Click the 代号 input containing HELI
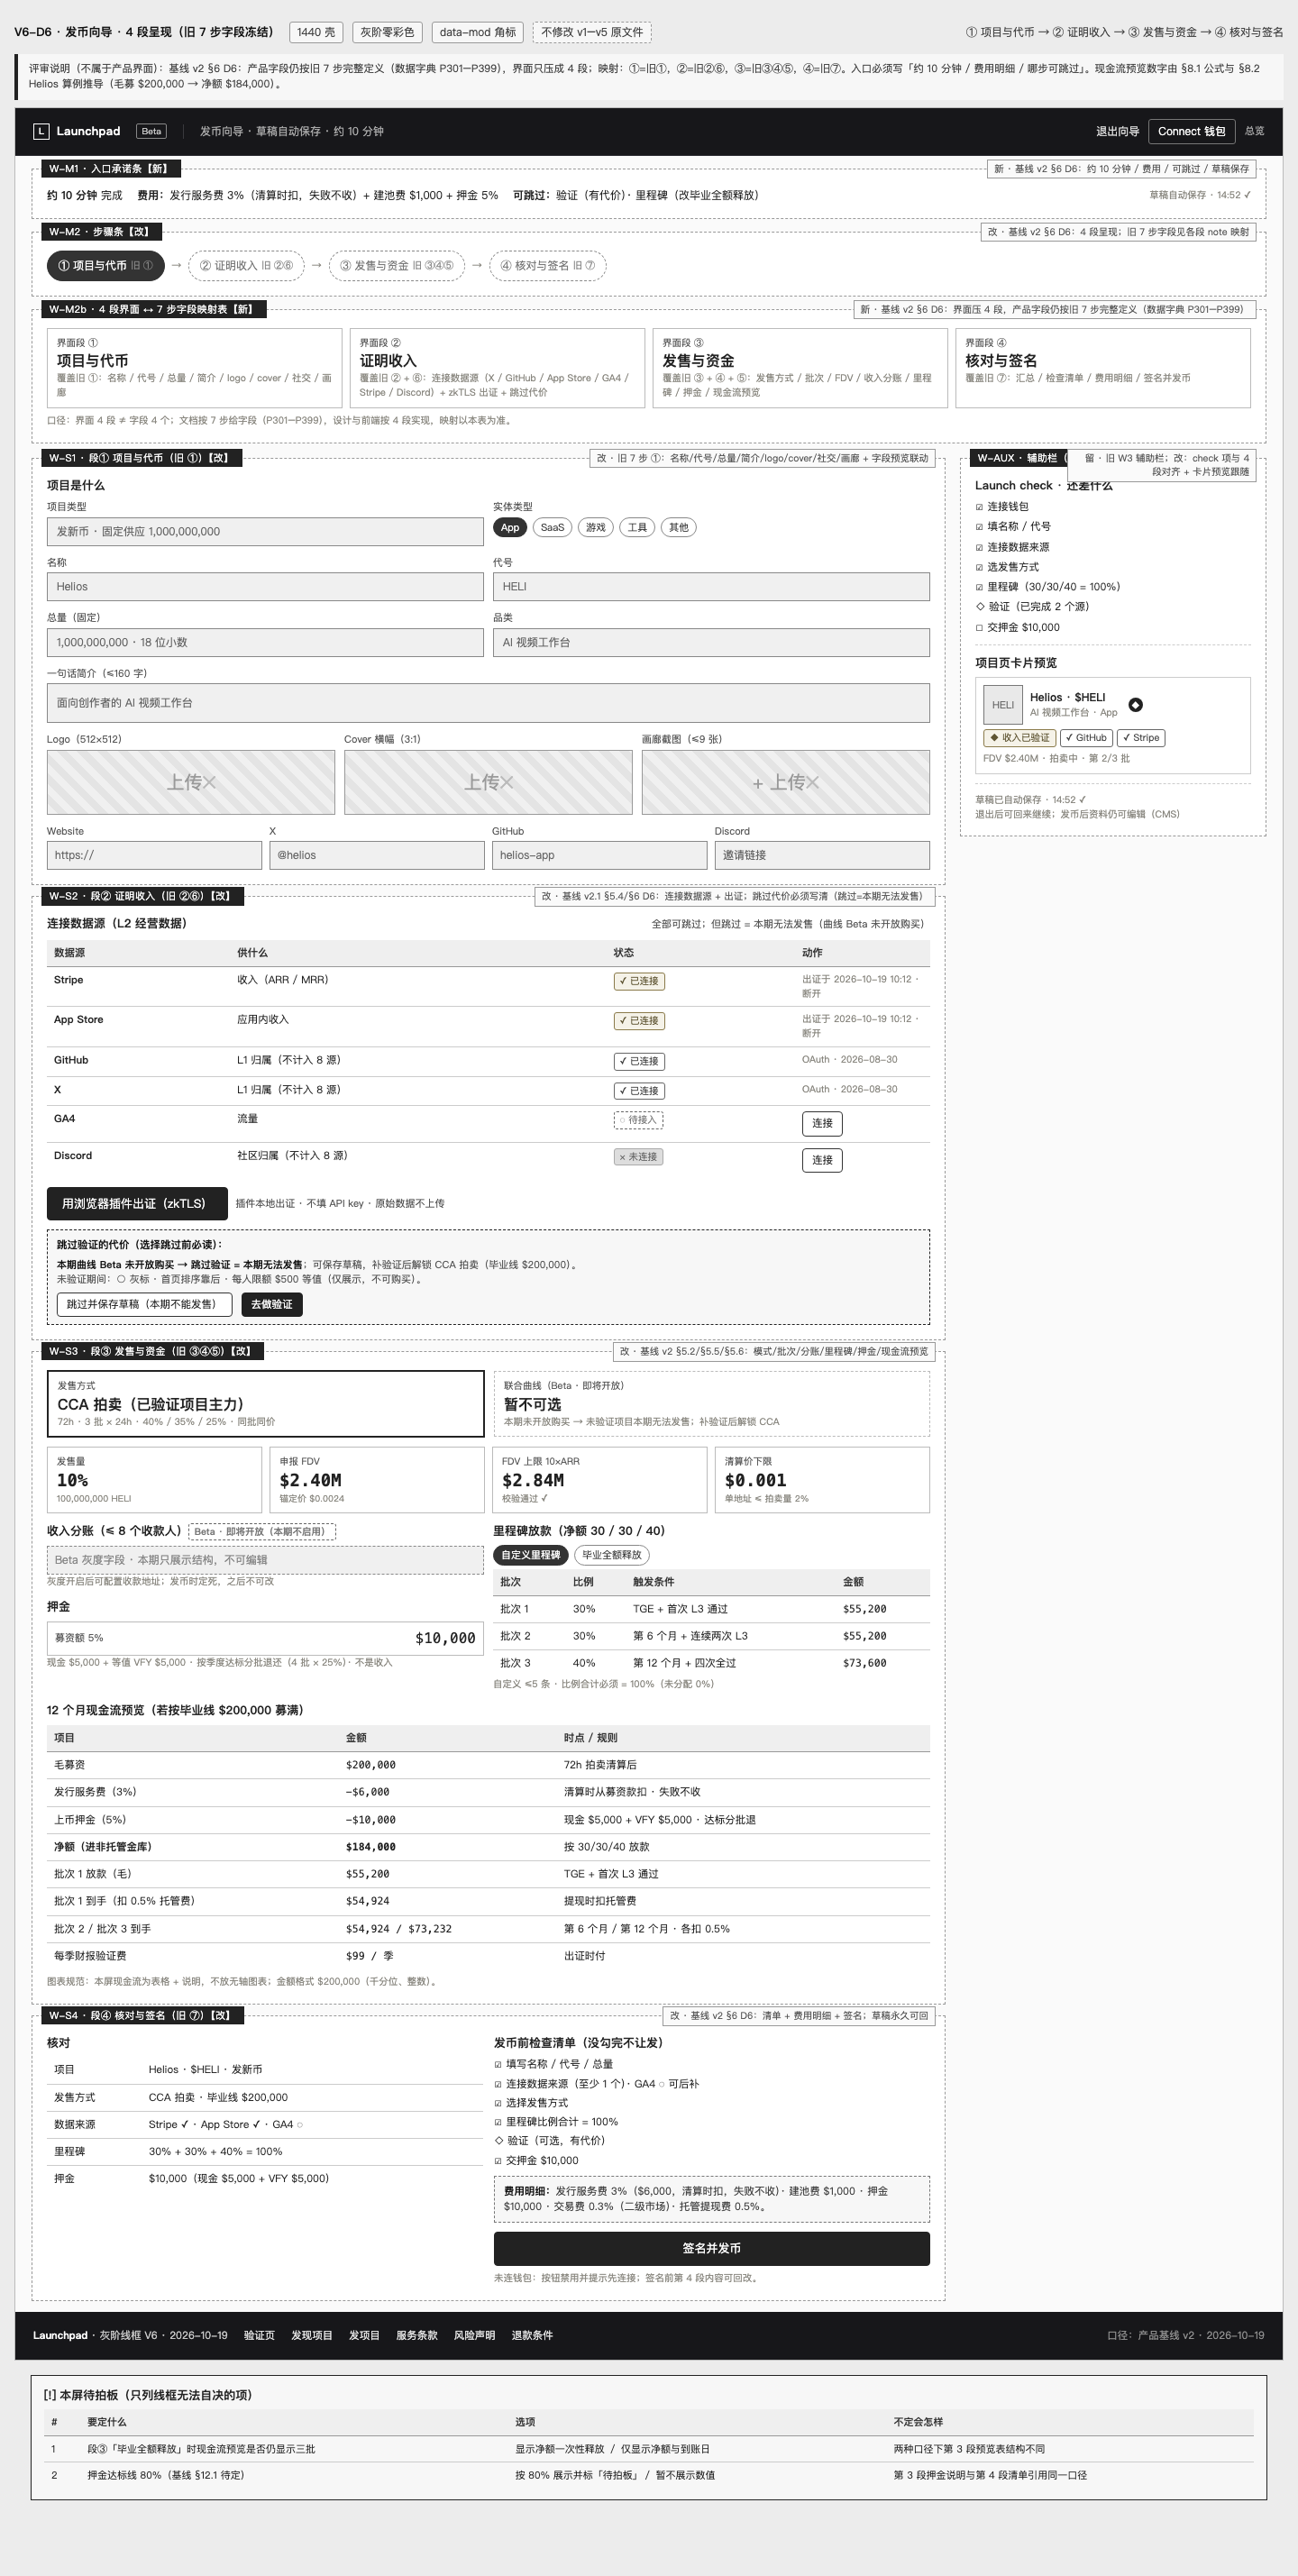1298x2576 pixels. (x=711, y=587)
